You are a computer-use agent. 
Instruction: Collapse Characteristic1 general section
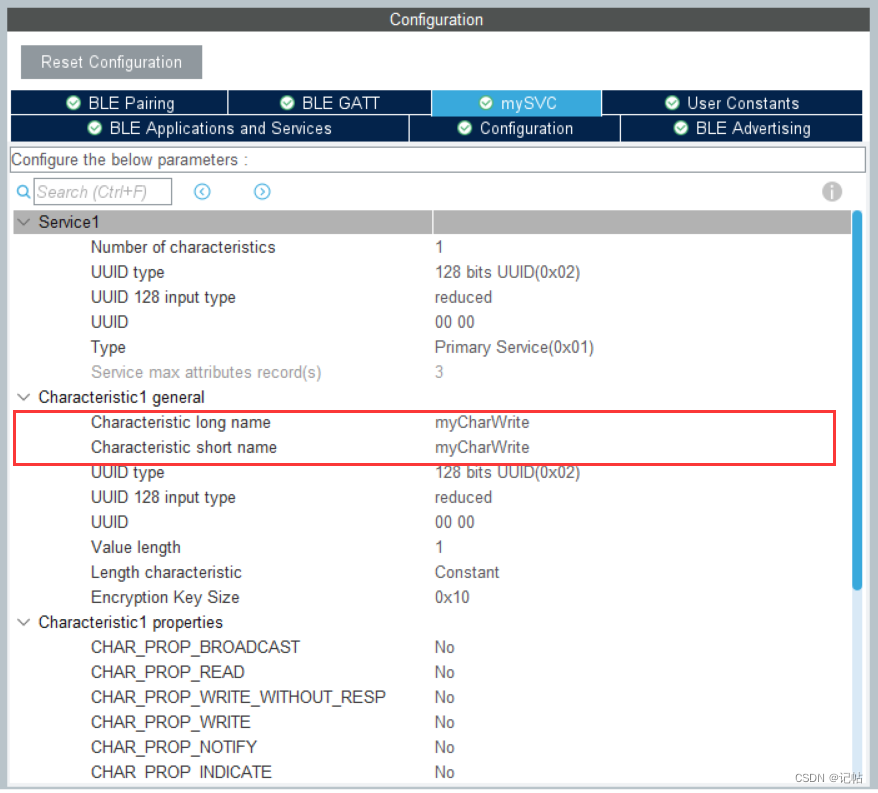24,398
